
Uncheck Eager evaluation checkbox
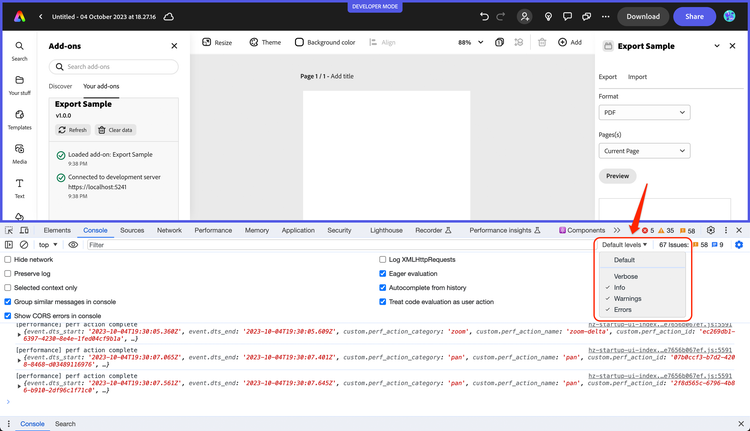click(382, 273)
